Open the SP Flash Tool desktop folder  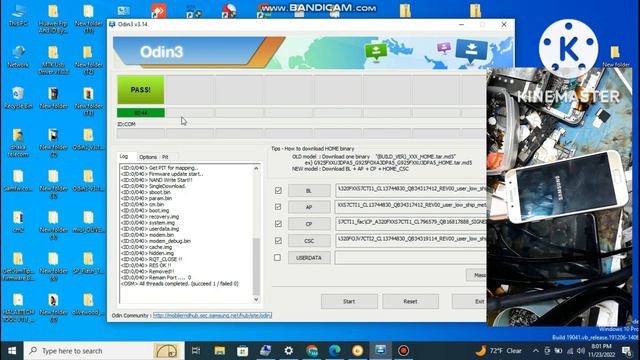tap(88, 262)
